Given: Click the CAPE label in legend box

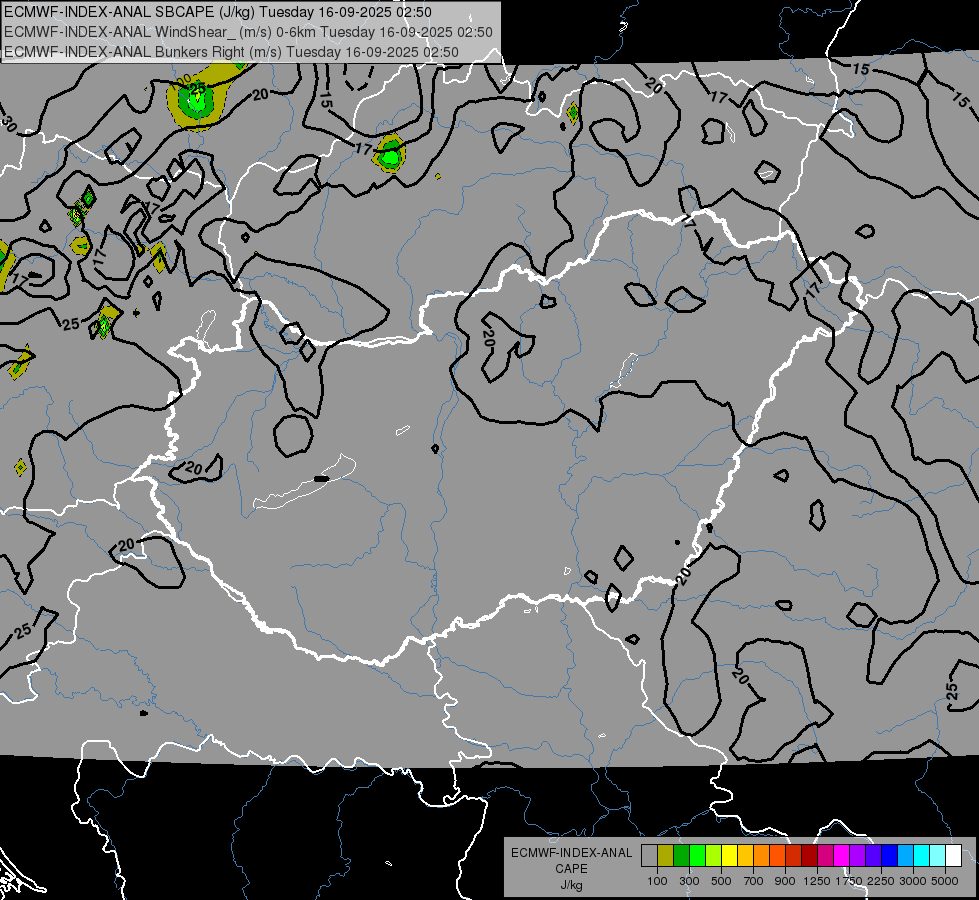Looking at the screenshot, I should pyautogui.click(x=571, y=869).
